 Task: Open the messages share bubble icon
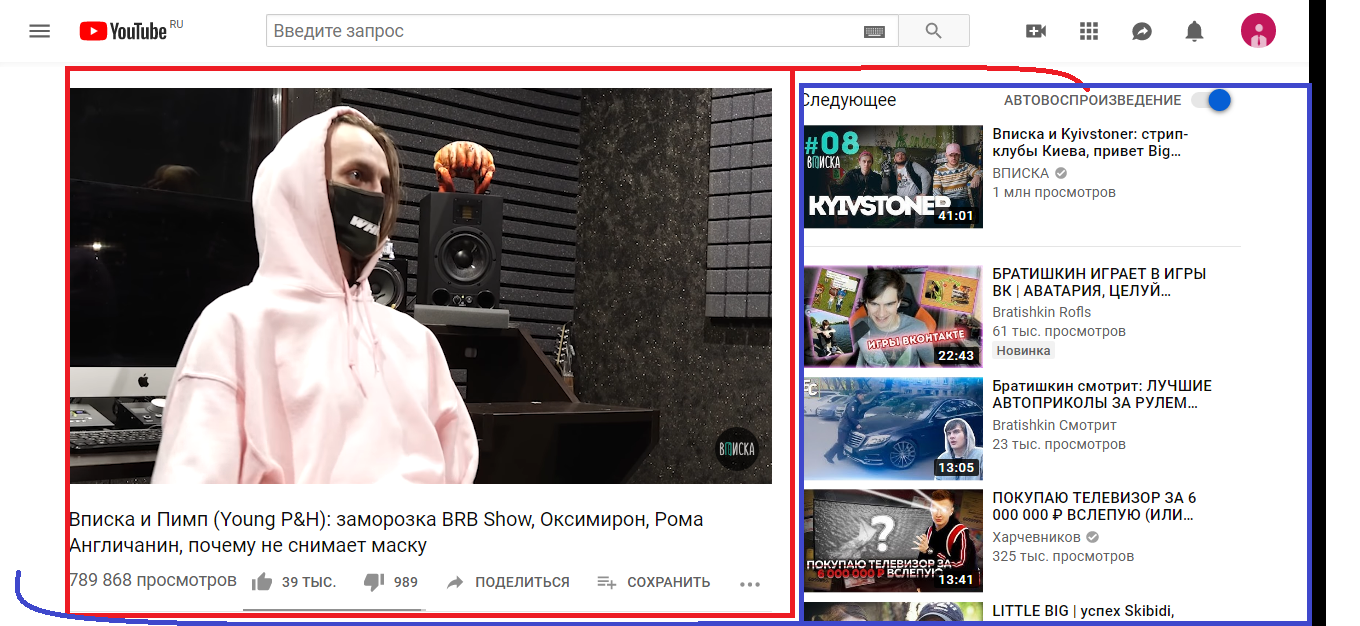1142,31
